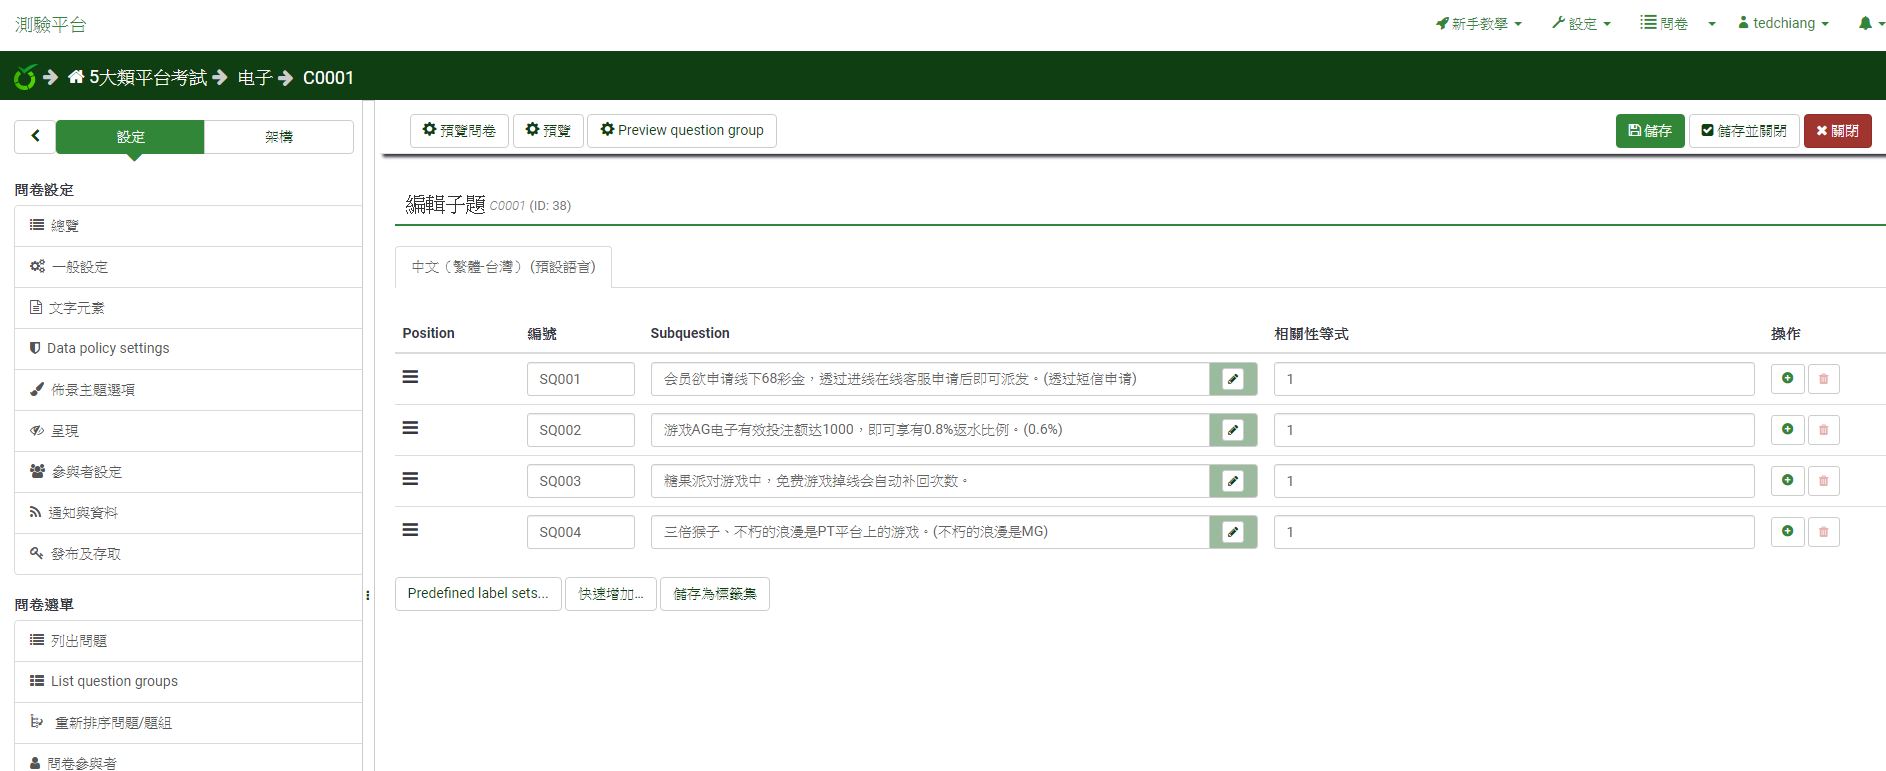Screen dimensions: 1886x771
Task: Click the 預覽問卷 preview survey button
Action: coord(459,130)
